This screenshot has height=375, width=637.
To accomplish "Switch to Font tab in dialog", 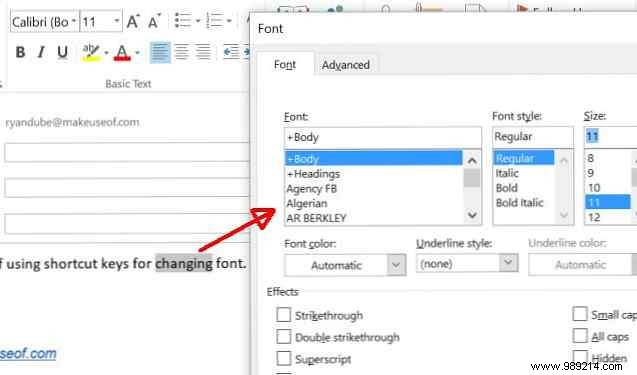I will click(x=285, y=65).
